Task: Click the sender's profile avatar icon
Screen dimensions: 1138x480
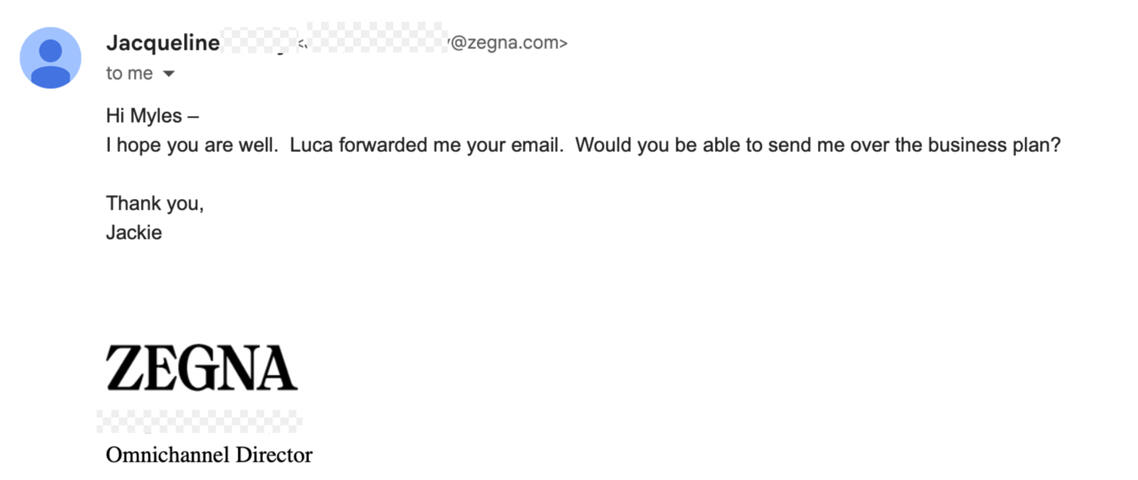Action: coord(51,58)
